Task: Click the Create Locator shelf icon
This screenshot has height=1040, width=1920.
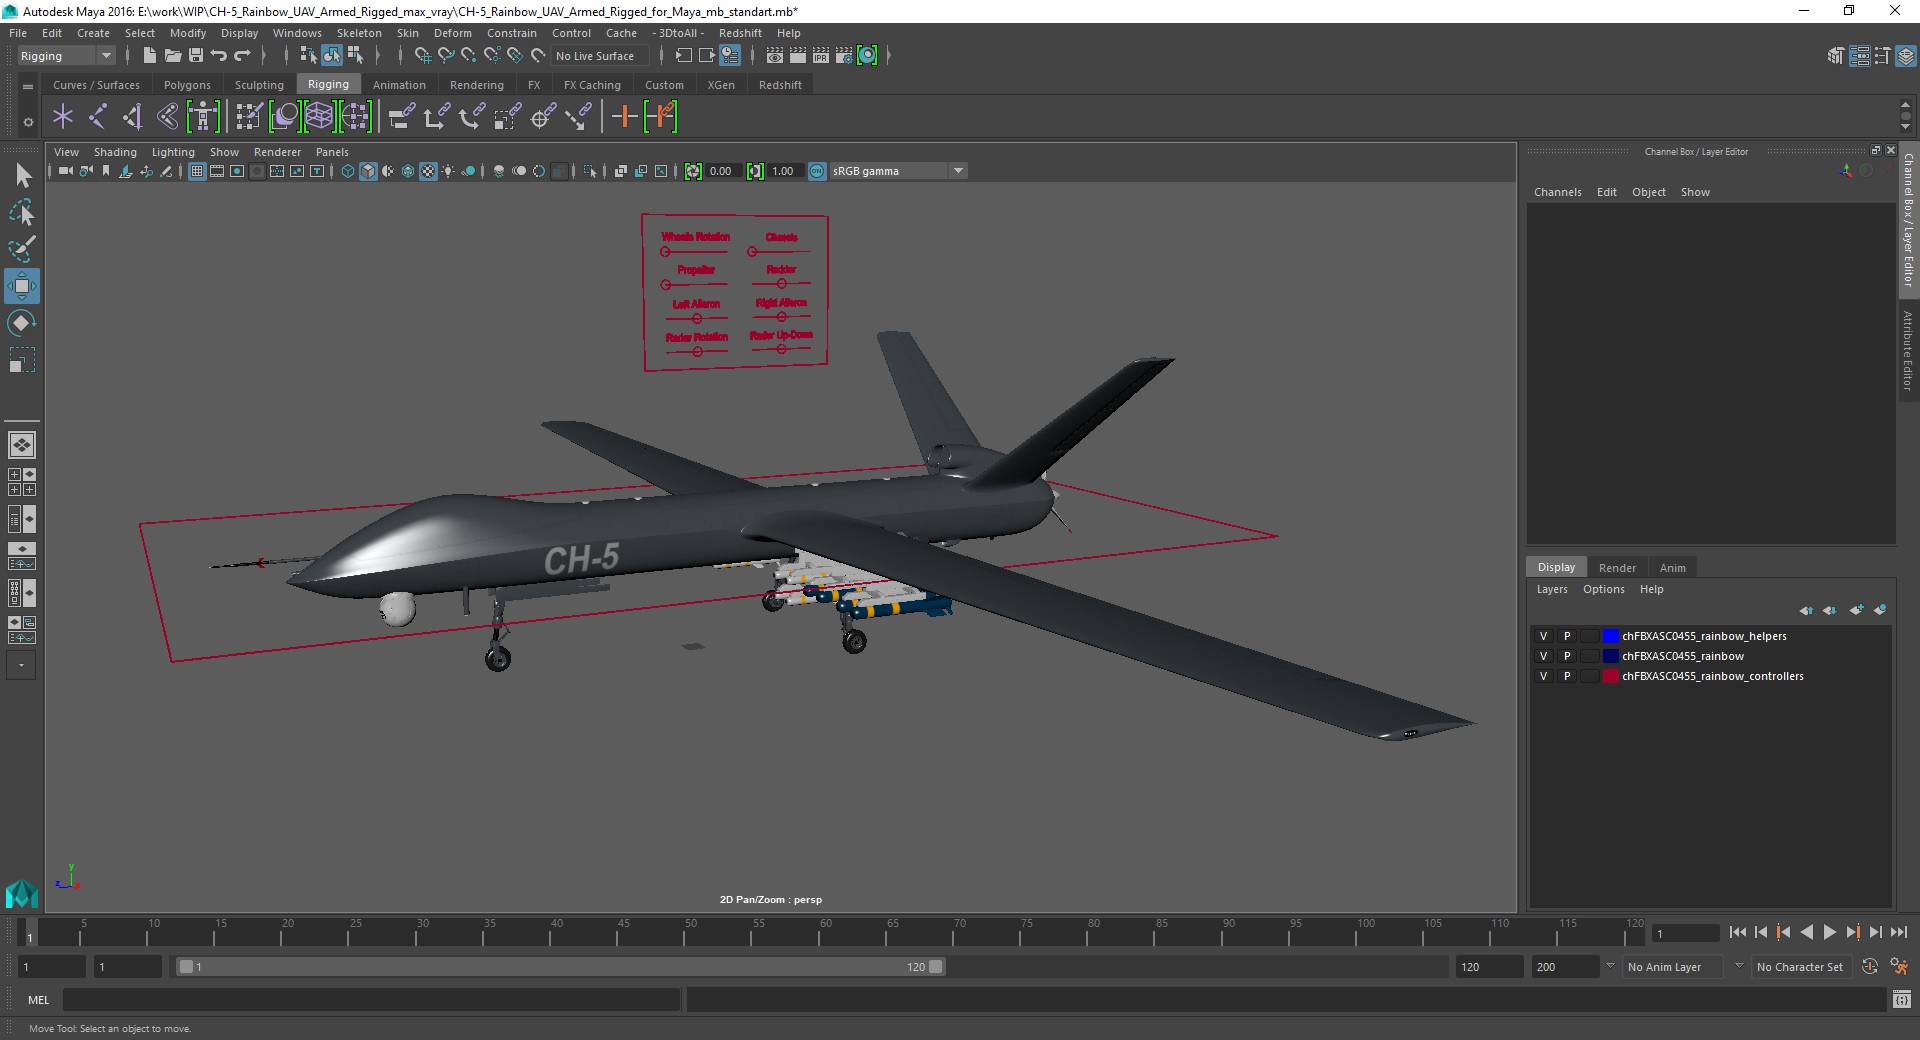Action: (63, 117)
